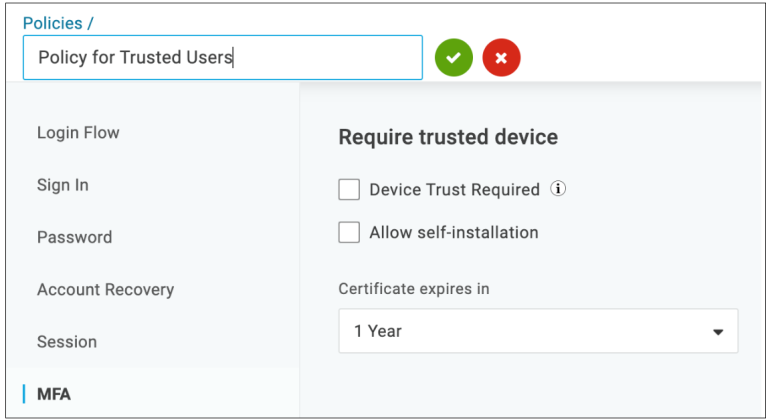Click the caret arrow in certificate dropdown
Image resolution: width=768 pixels, height=419 pixels.
point(718,332)
